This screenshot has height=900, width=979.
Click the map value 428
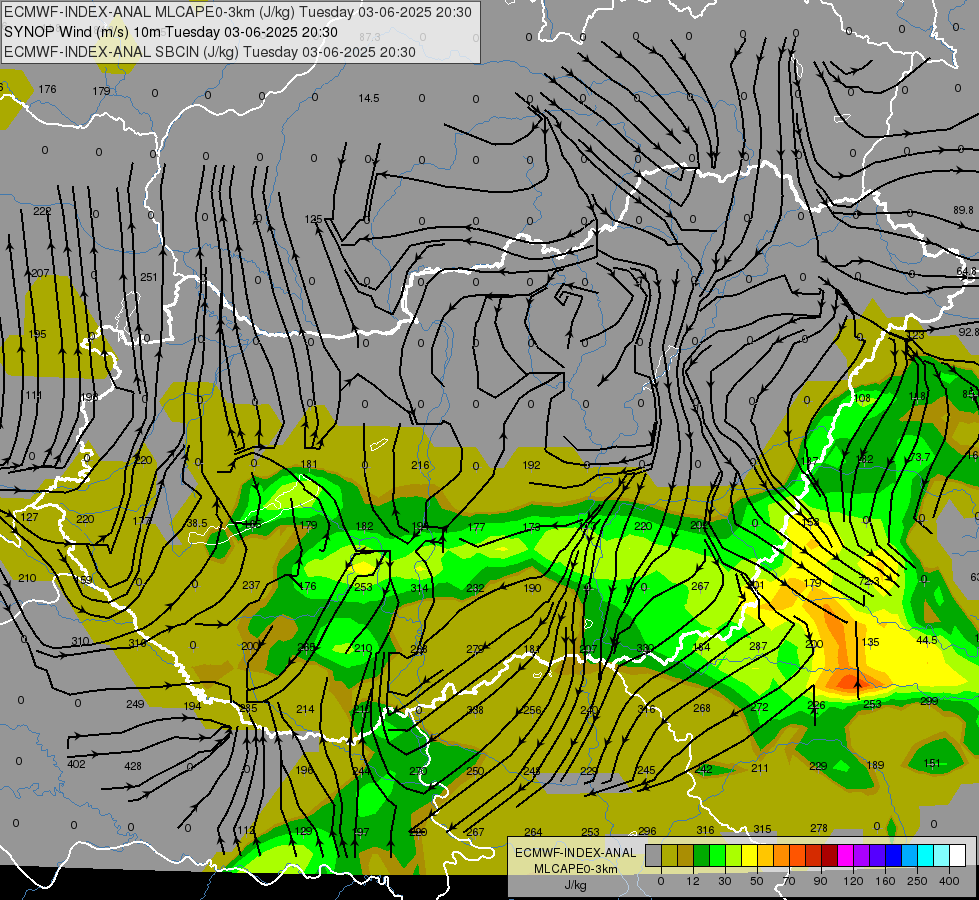tap(133, 766)
